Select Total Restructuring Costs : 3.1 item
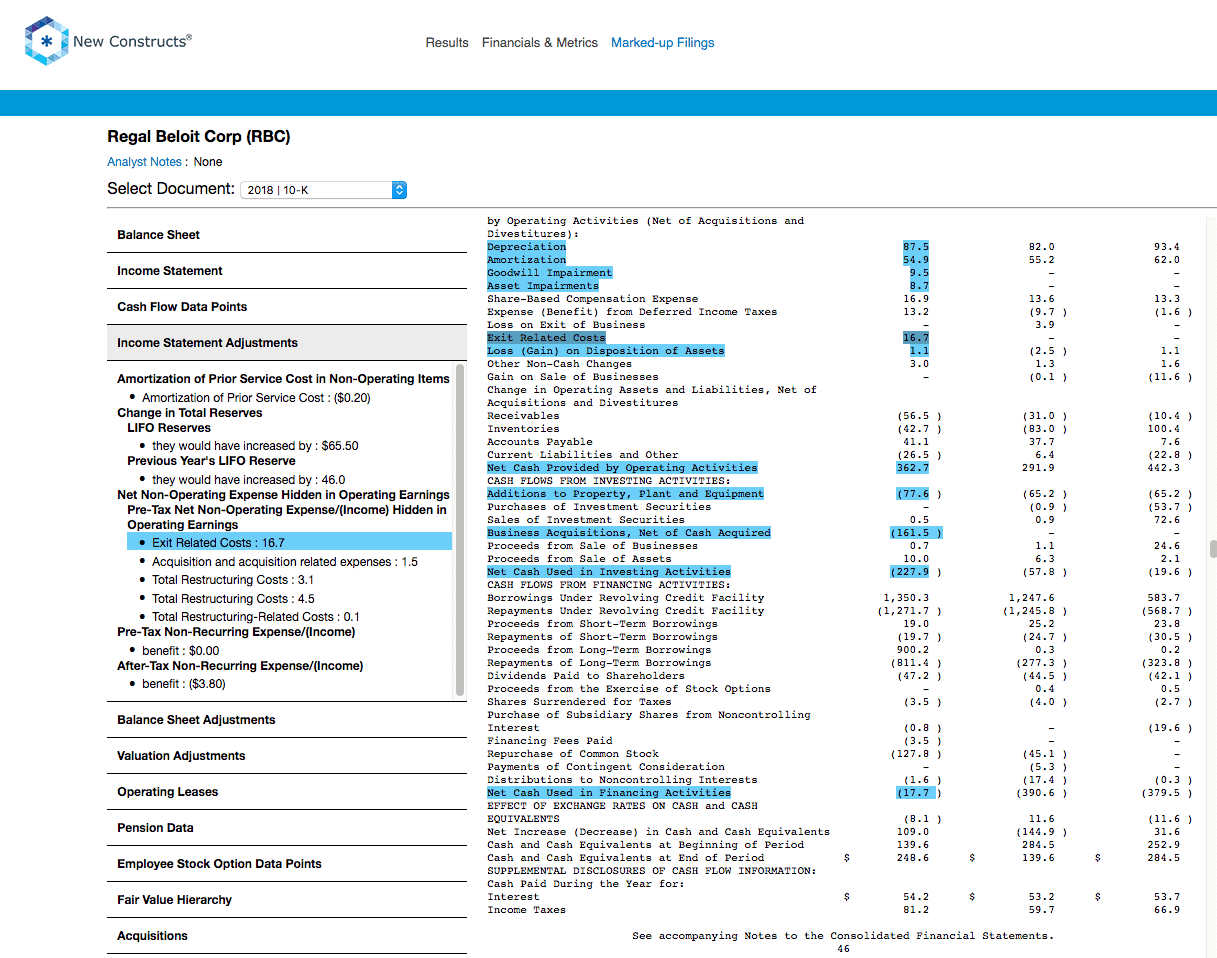Image resolution: width=1217 pixels, height=958 pixels. coord(233,580)
